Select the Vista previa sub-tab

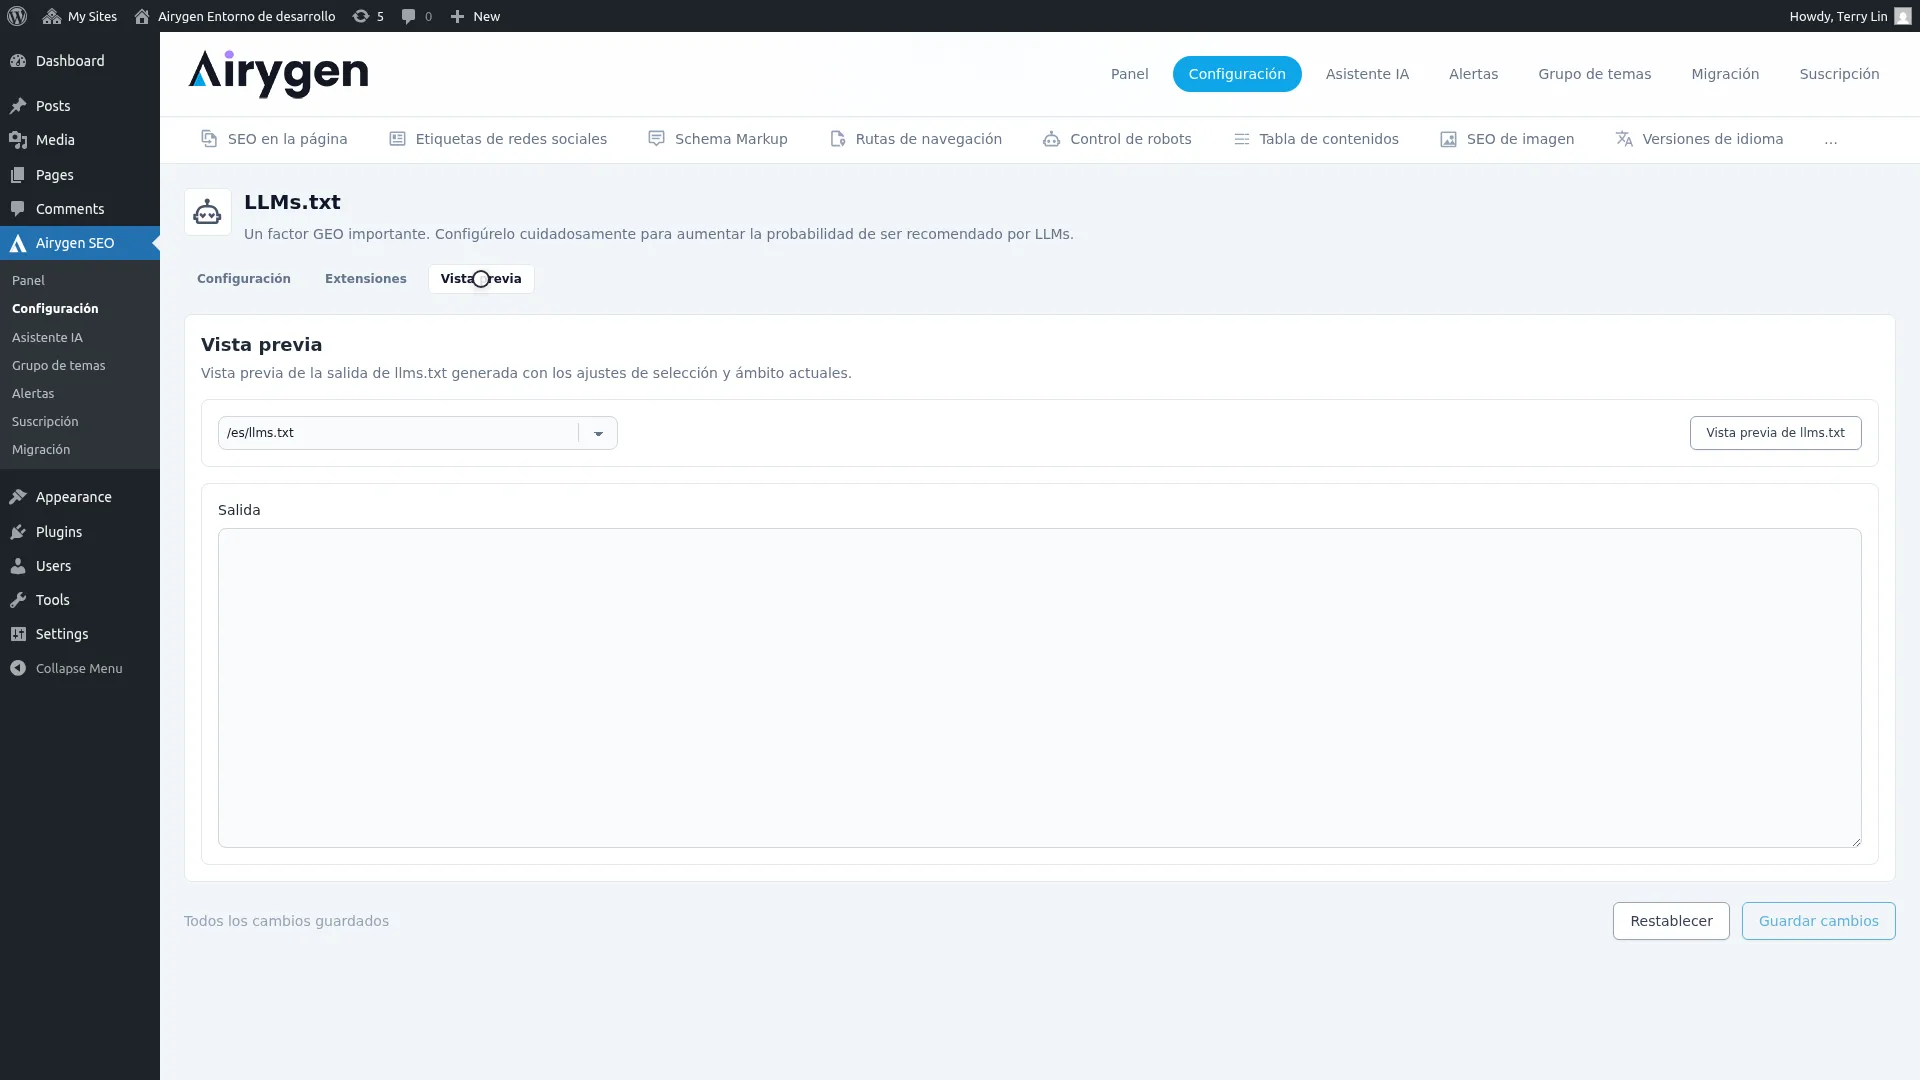(x=481, y=279)
